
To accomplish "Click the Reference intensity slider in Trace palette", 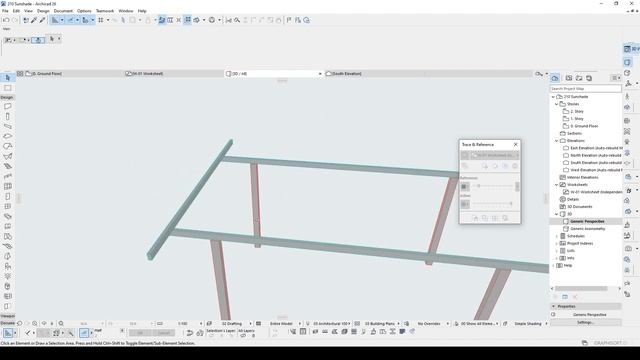I will point(493,186).
